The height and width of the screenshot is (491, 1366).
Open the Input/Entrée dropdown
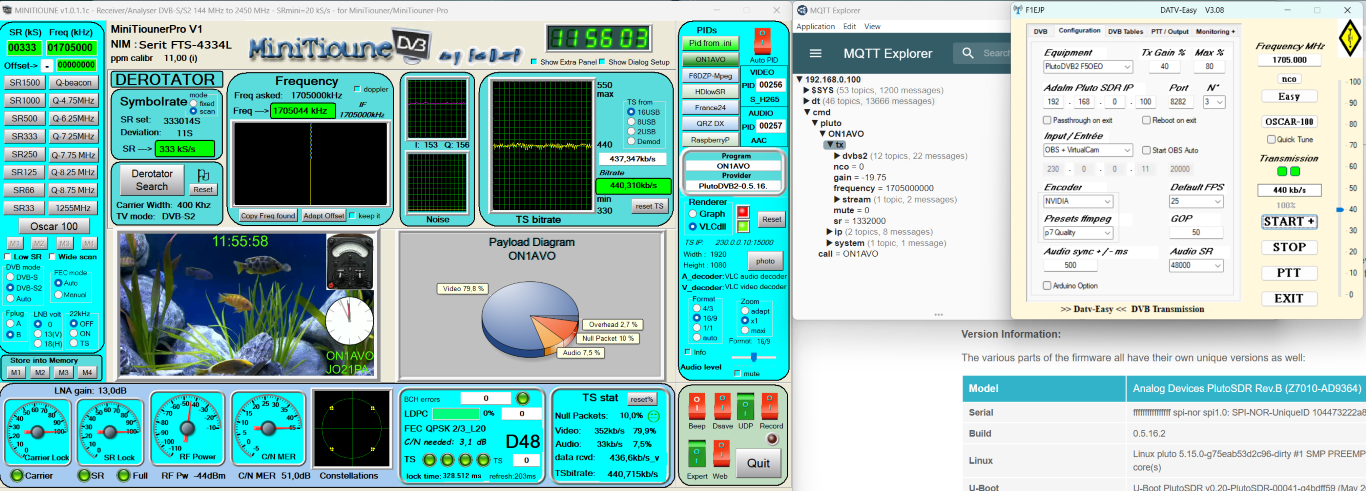click(1088, 150)
